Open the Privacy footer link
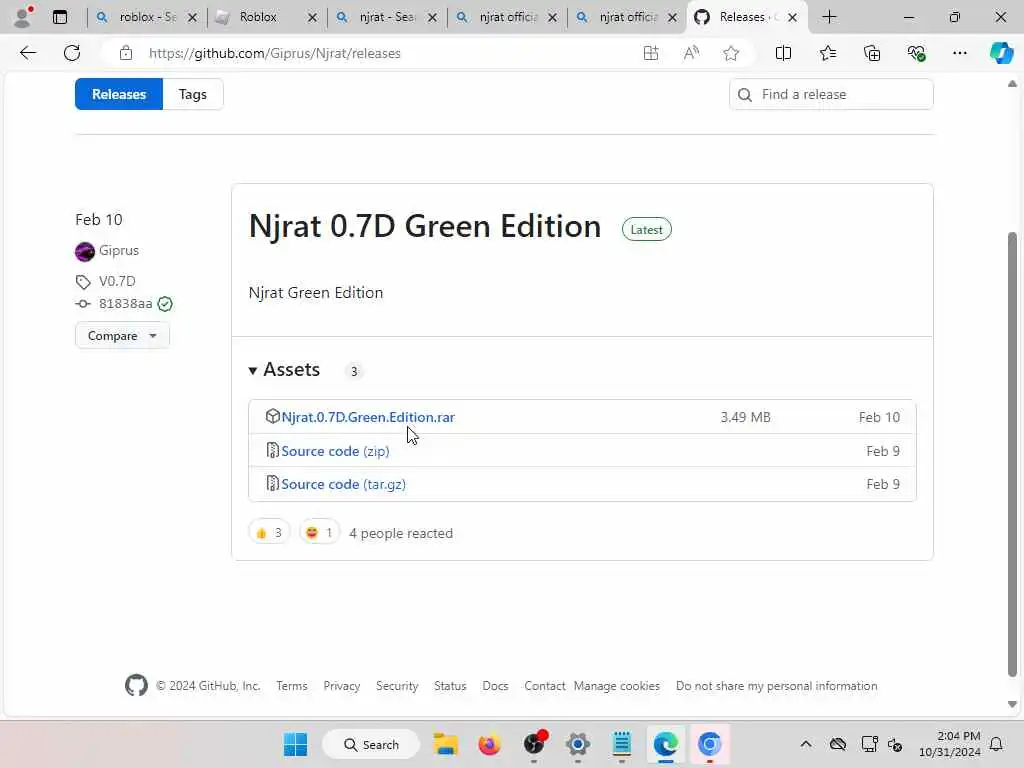This screenshot has height=768, width=1024. click(x=342, y=686)
